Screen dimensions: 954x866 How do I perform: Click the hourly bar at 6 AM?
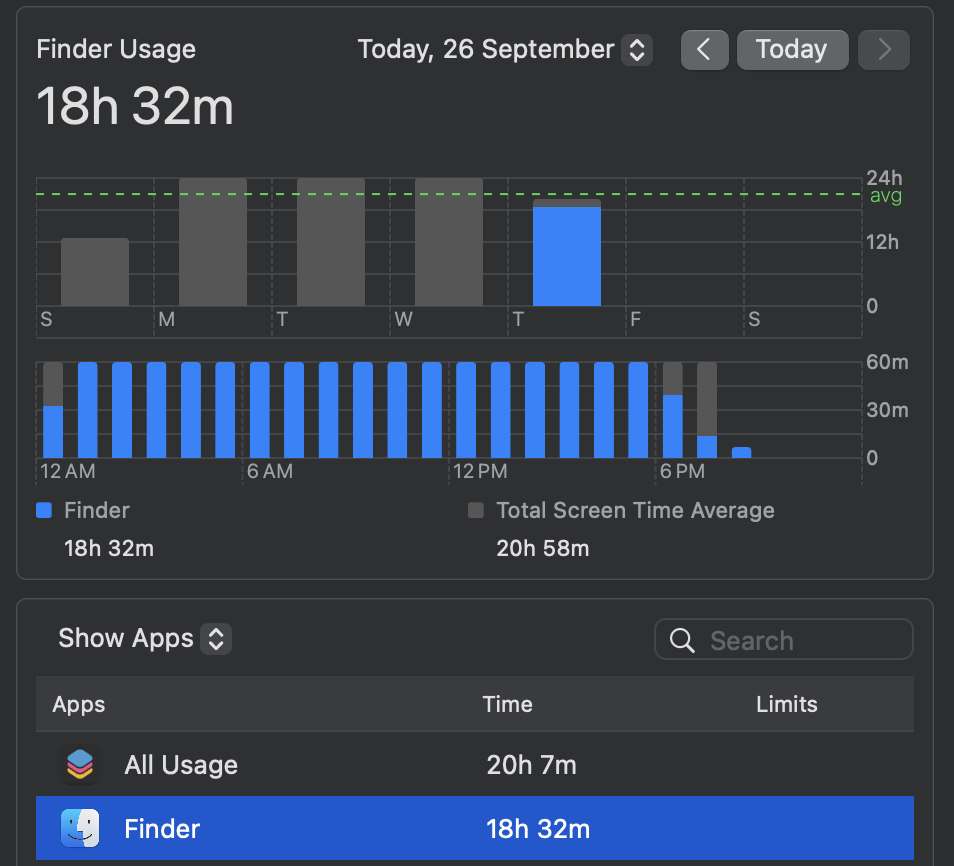coord(260,410)
